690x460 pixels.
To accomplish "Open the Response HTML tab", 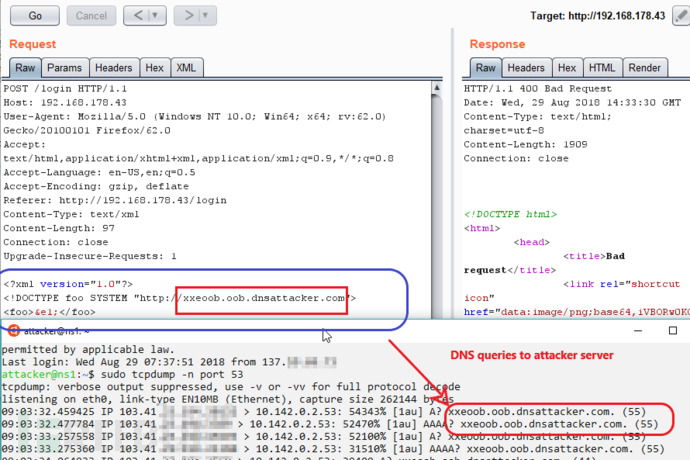I will click(x=602, y=68).
